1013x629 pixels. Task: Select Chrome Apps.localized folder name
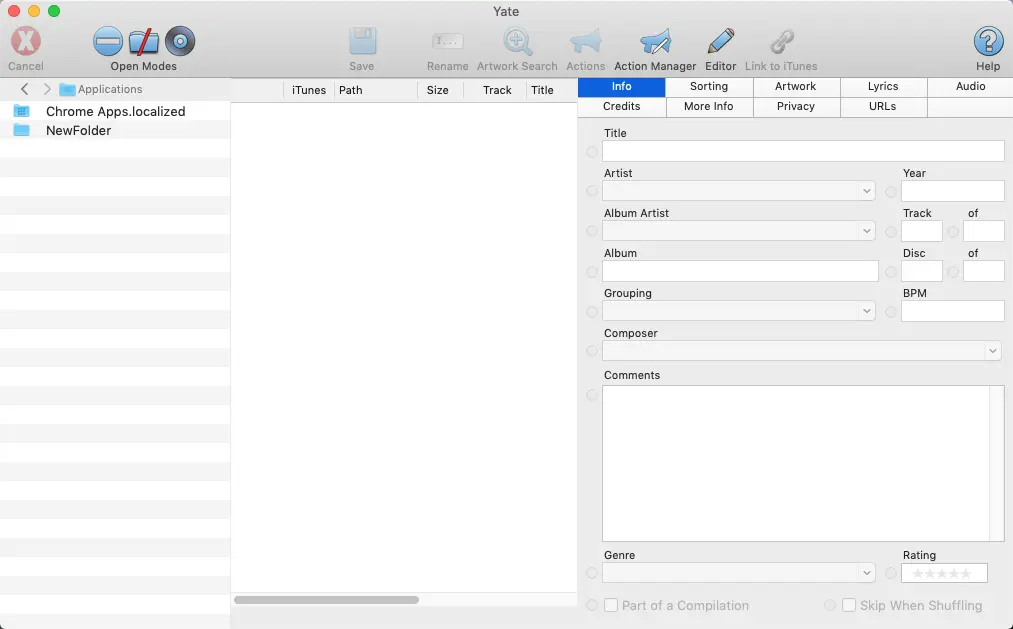[116, 111]
